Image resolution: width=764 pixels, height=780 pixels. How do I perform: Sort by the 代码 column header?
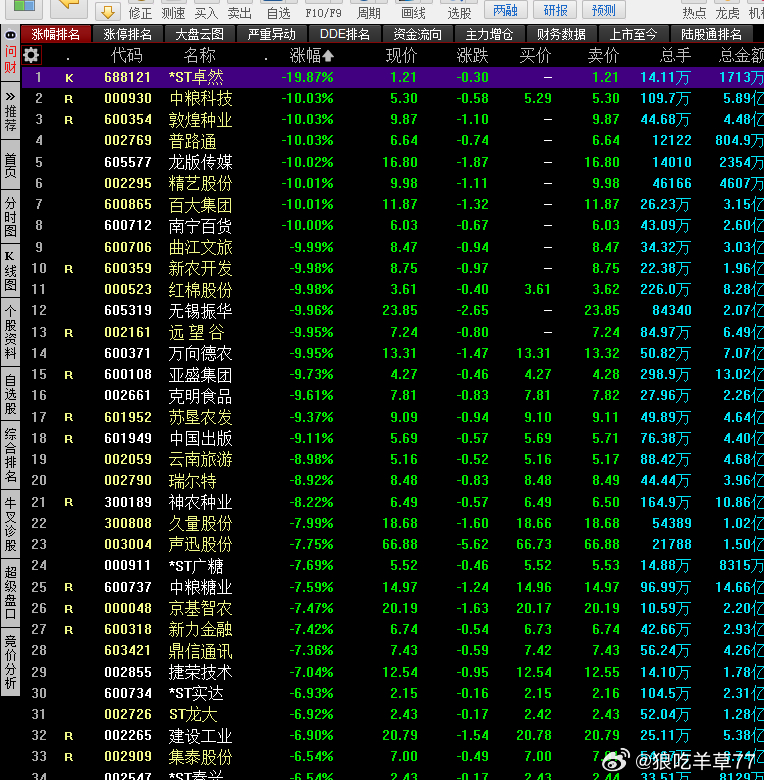(x=126, y=55)
